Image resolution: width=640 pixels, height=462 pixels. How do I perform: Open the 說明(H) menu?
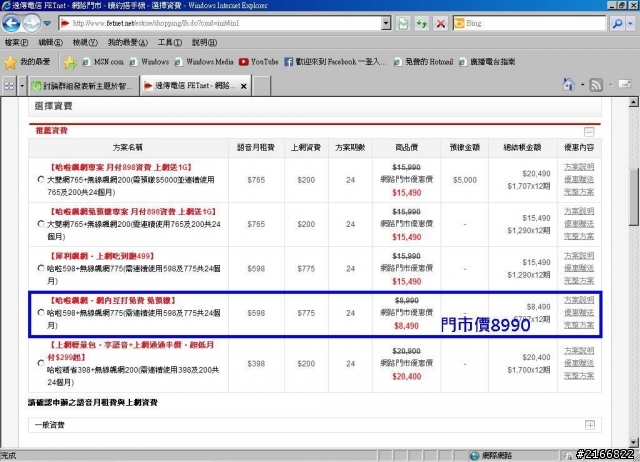[204, 42]
